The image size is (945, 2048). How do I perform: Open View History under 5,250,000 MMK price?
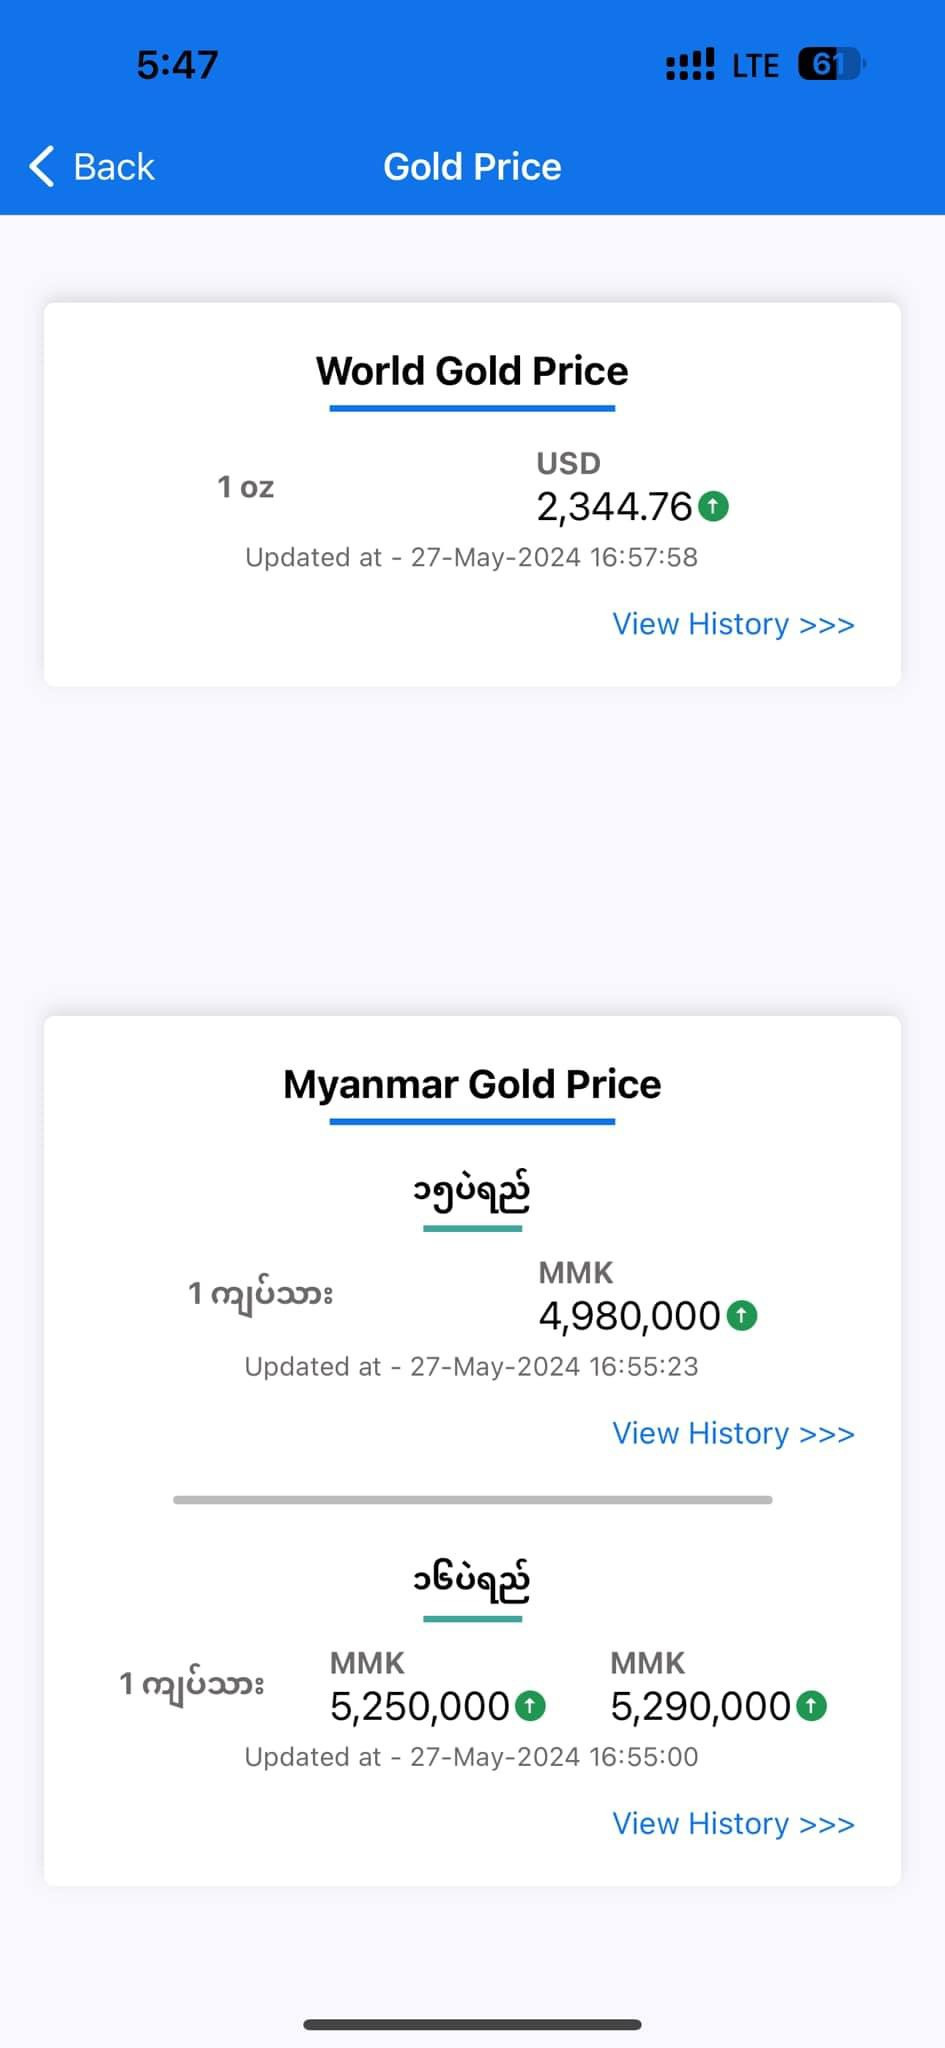733,1823
